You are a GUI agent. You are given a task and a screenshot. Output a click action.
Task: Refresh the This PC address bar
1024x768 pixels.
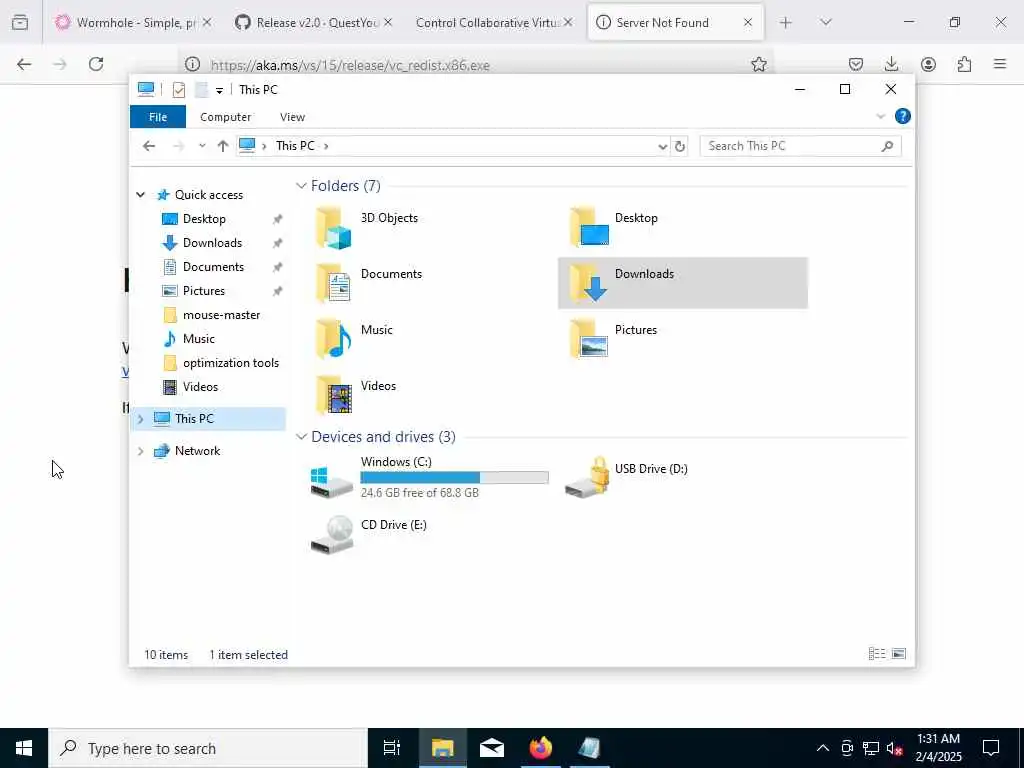(x=680, y=146)
